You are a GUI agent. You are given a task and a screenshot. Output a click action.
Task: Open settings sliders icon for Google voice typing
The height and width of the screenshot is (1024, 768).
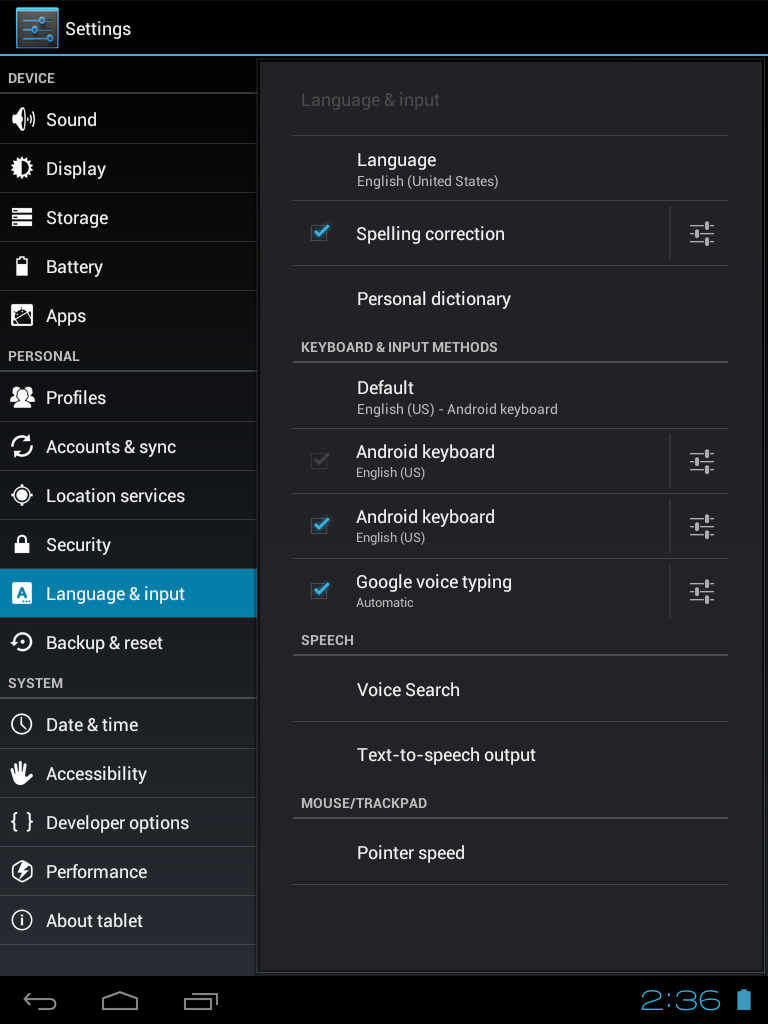click(x=702, y=591)
